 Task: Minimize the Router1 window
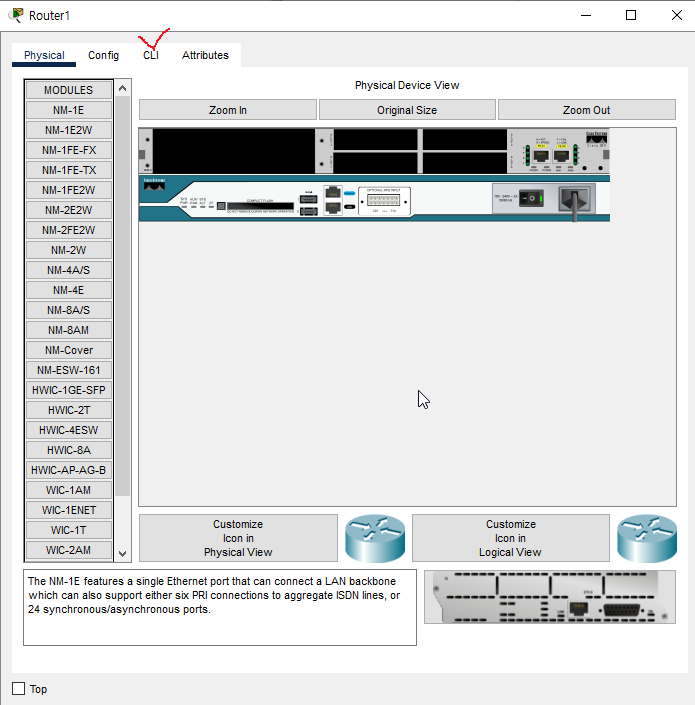tap(586, 15)
